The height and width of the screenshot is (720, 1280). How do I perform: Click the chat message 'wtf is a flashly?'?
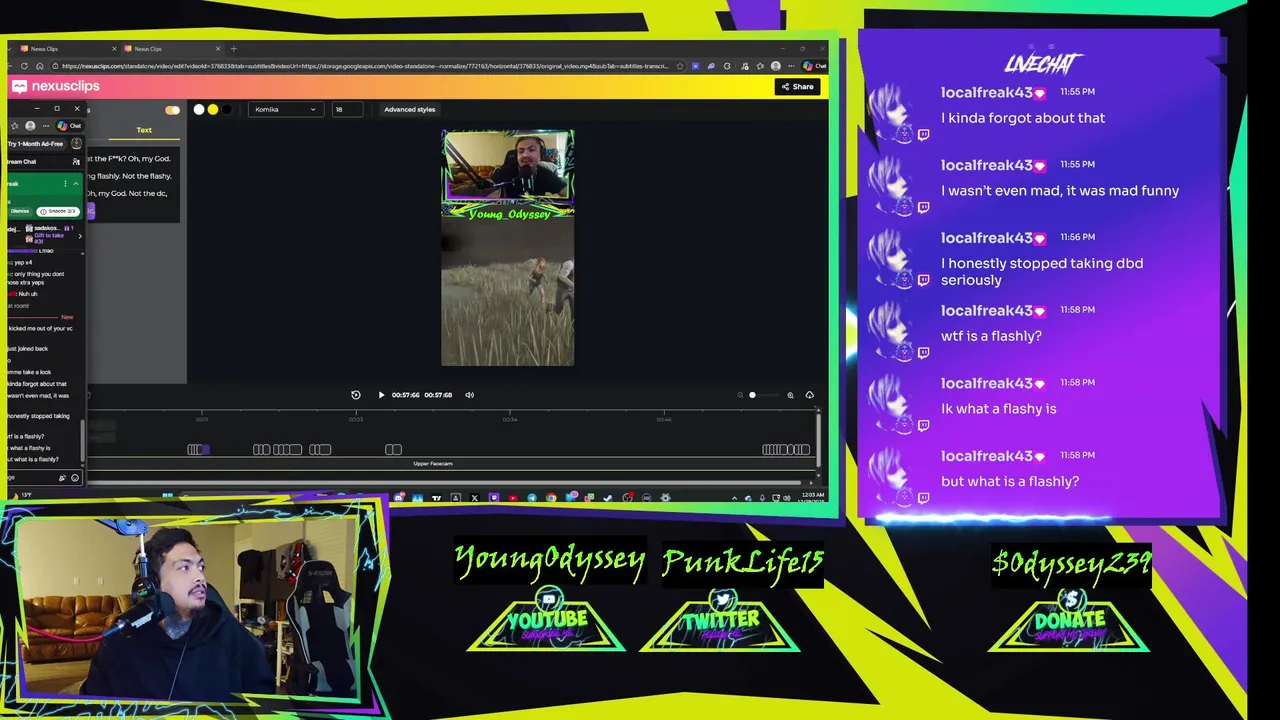(x=991, y=336)
